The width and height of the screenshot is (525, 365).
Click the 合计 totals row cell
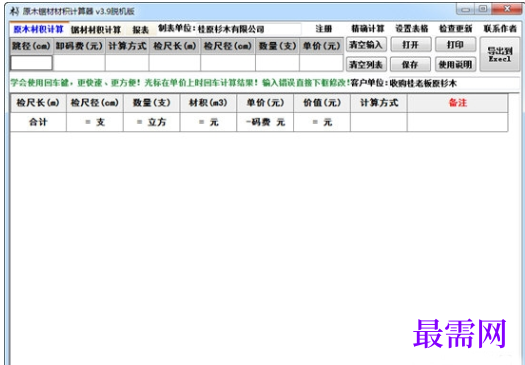pyautogui.click(x=38, y=122)
